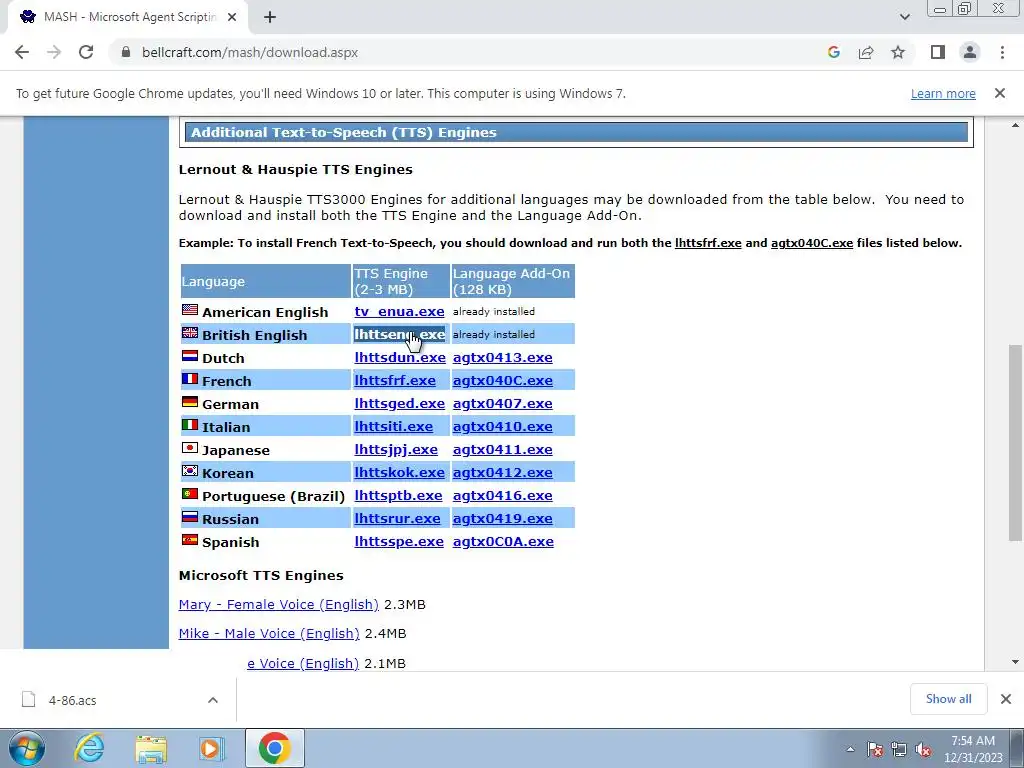Screen dimensions: 1024x768
Task: Download agtx0412.exe Korean add-on
Action: click(502, 473)
